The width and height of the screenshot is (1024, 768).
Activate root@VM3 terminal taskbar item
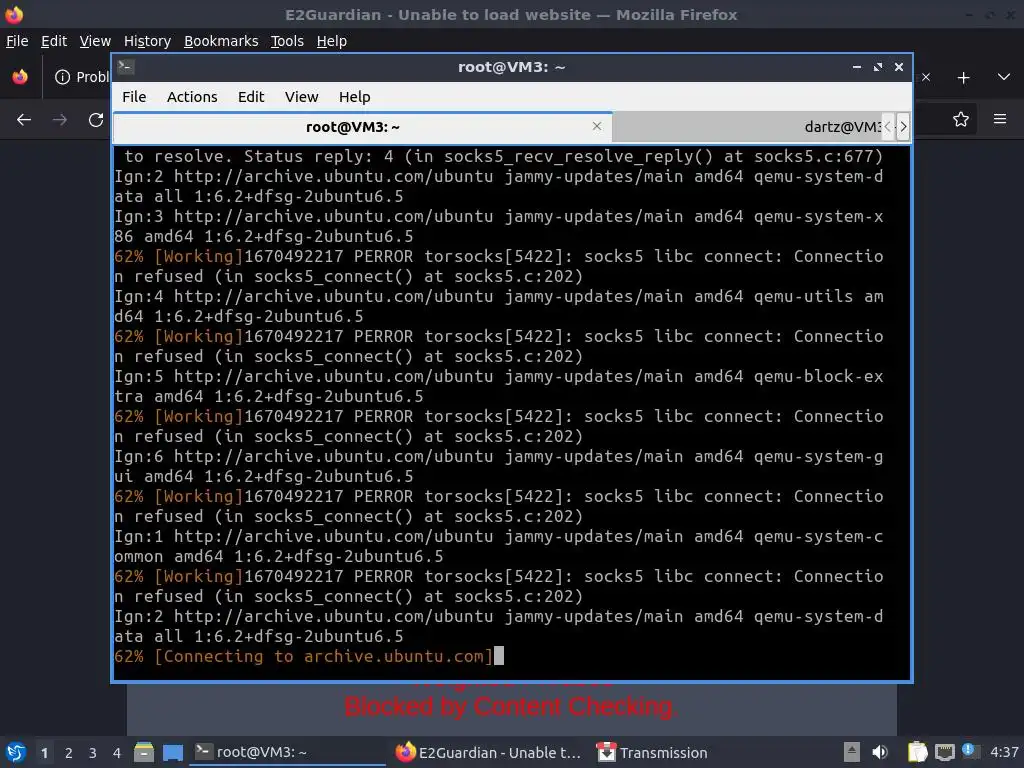(287, 752)
